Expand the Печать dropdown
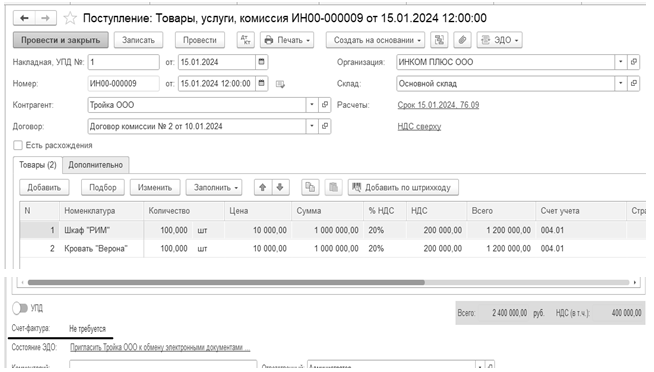 pyautogui.click(x=287, y=40)
